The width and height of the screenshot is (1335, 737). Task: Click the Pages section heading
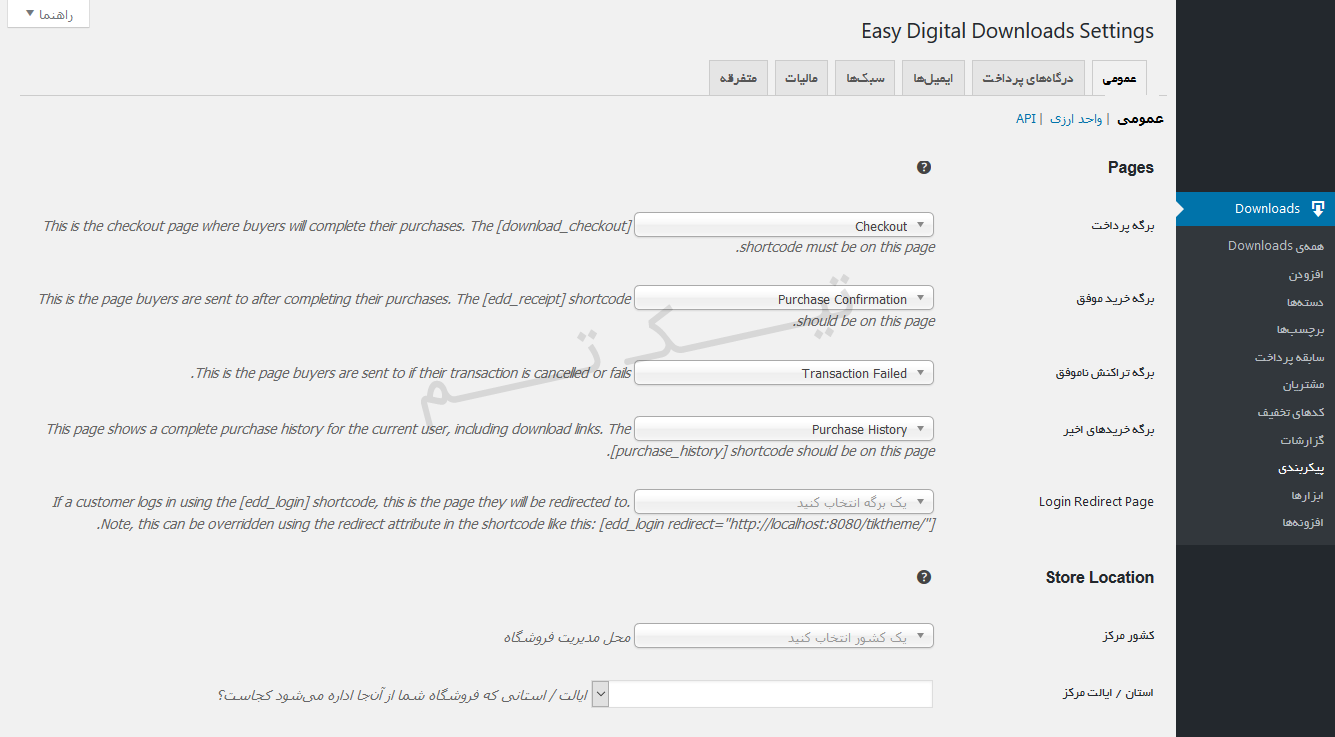tap(1130, 167)
